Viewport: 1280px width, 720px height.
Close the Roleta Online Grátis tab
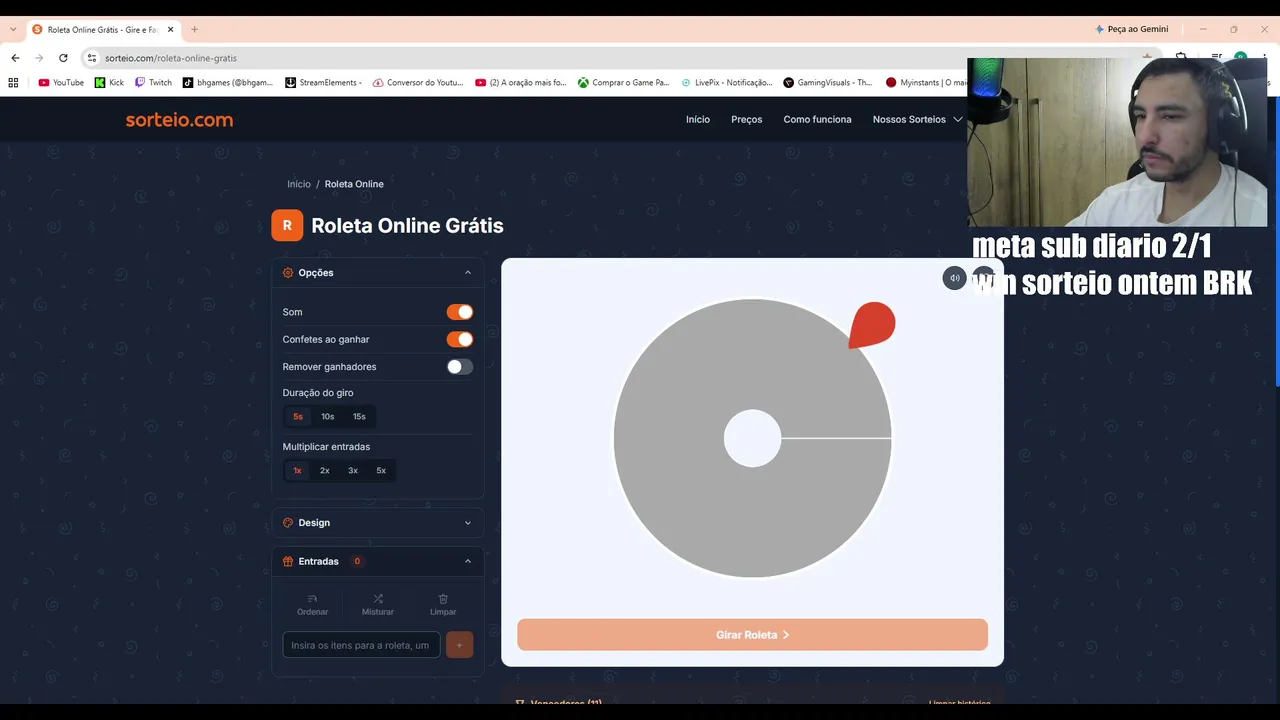(170, 30)
